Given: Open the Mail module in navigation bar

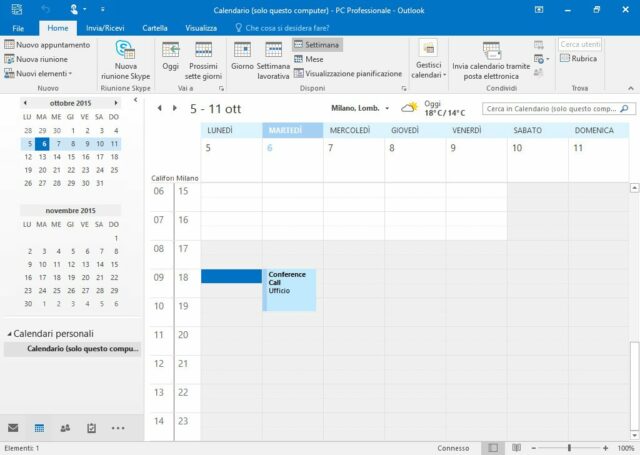Looking at the screenshot, I should 14,428.
